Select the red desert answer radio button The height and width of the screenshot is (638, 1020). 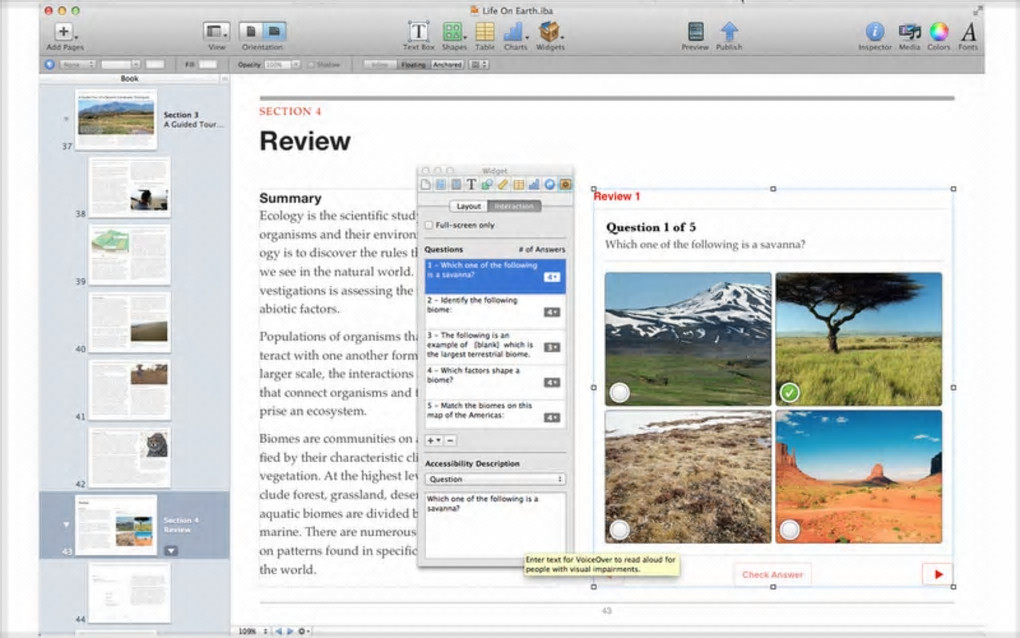(790, 530)
